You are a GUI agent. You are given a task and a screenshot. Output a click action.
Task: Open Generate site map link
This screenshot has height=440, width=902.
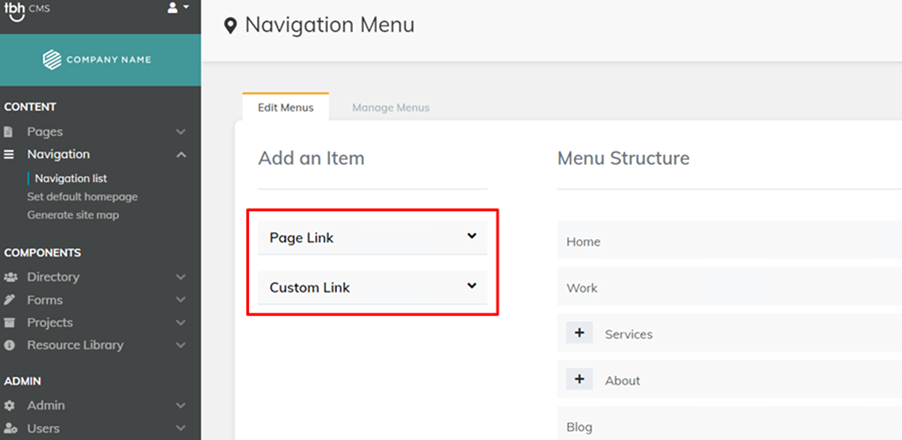click(73, 215)
